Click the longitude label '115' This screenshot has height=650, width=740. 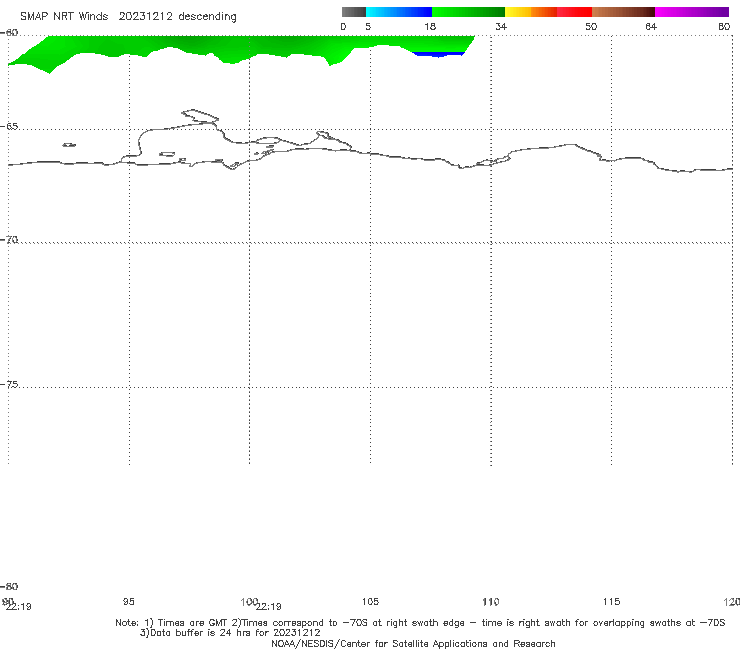pyautogui.click(x=612, y=601)
